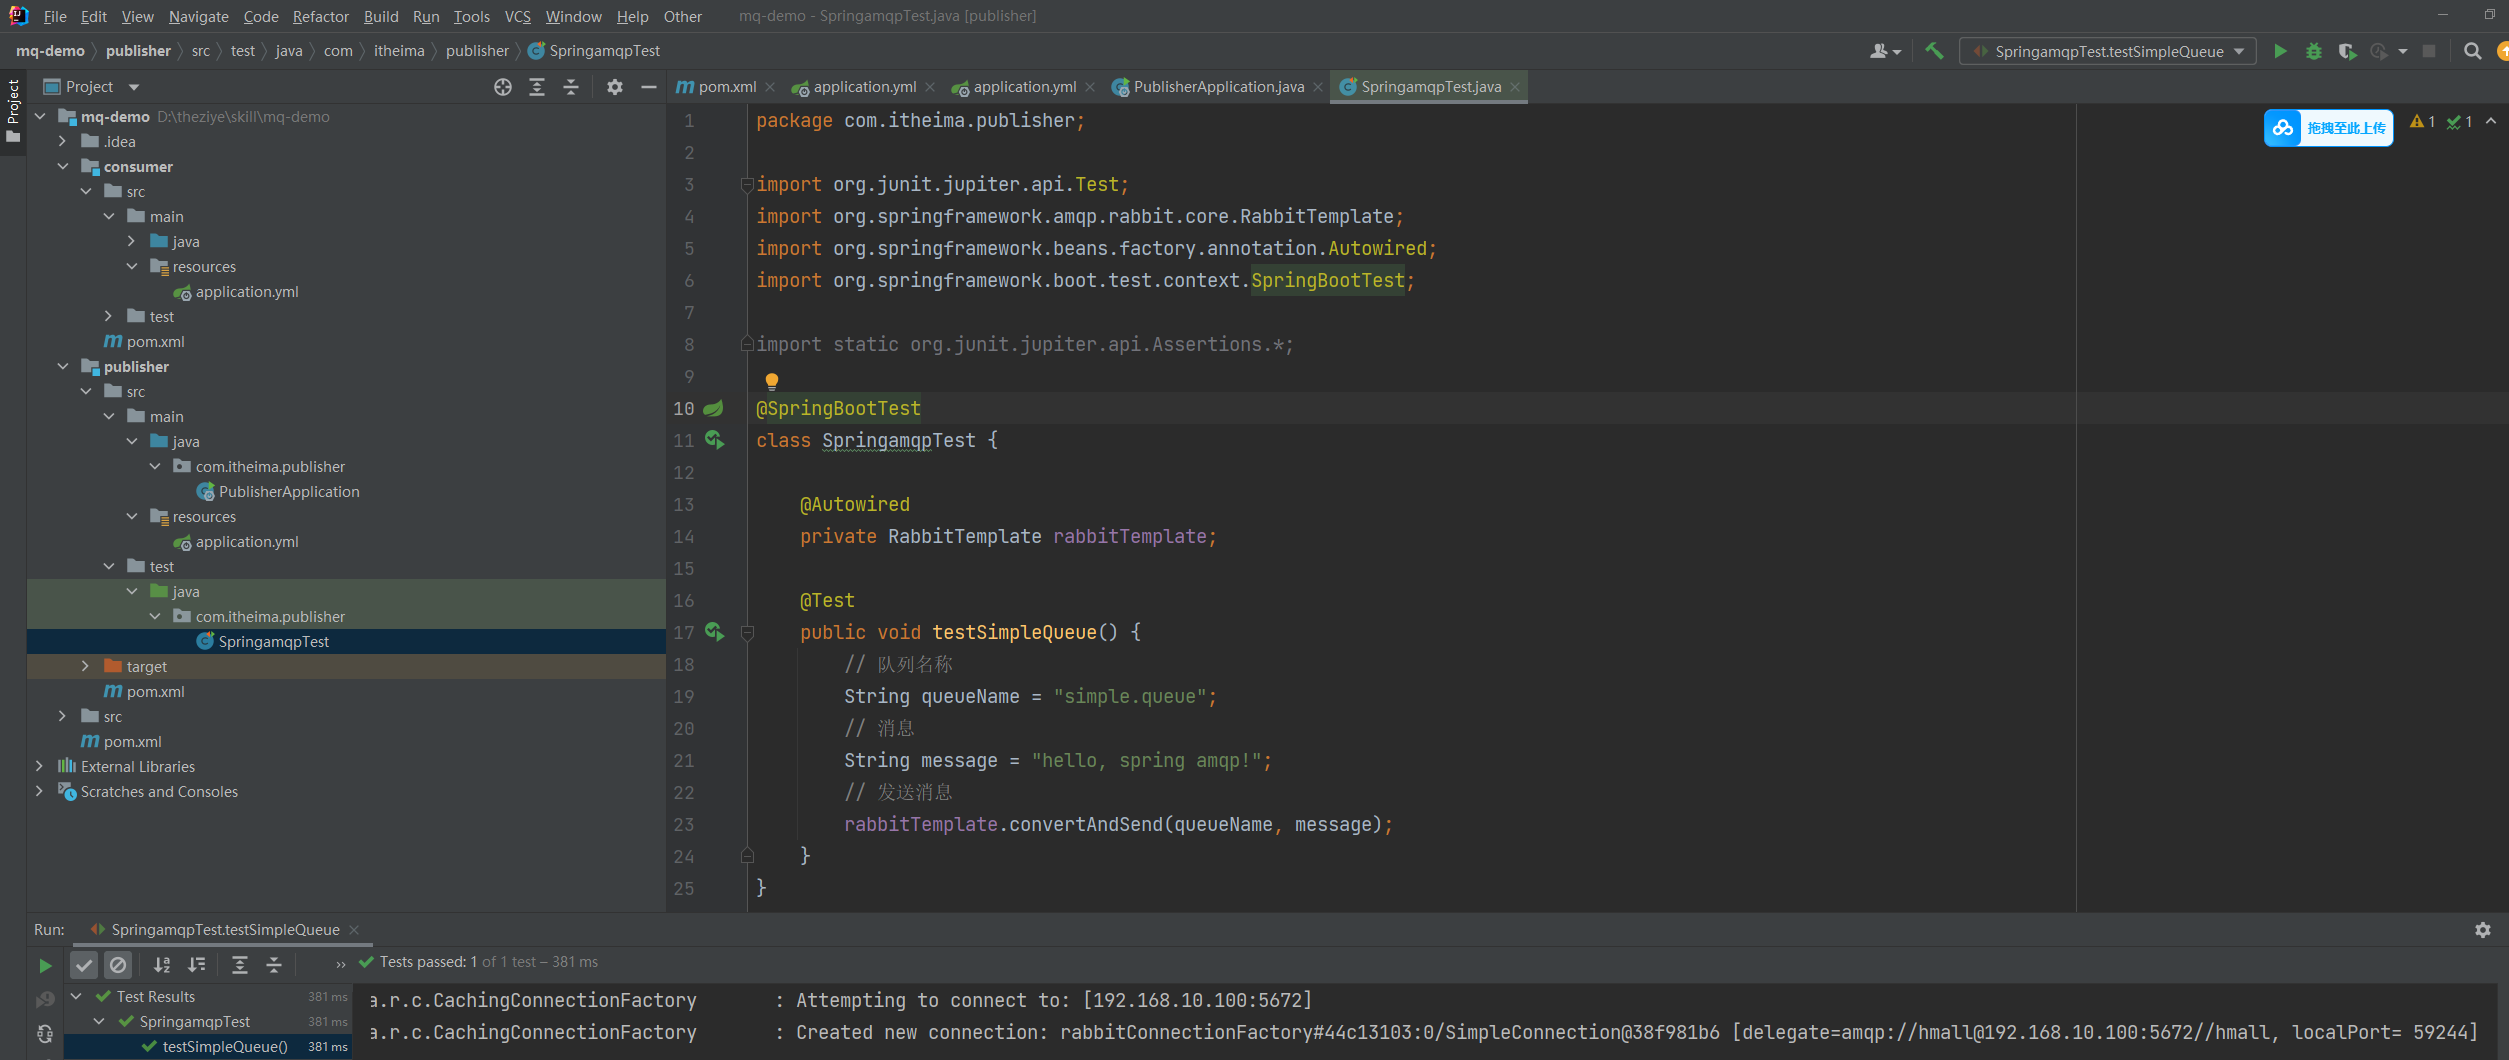2509x1060 pixels.
Task: Close SpringamqpTest.testSimpleQueue run tab
Action: coord(354,930)
